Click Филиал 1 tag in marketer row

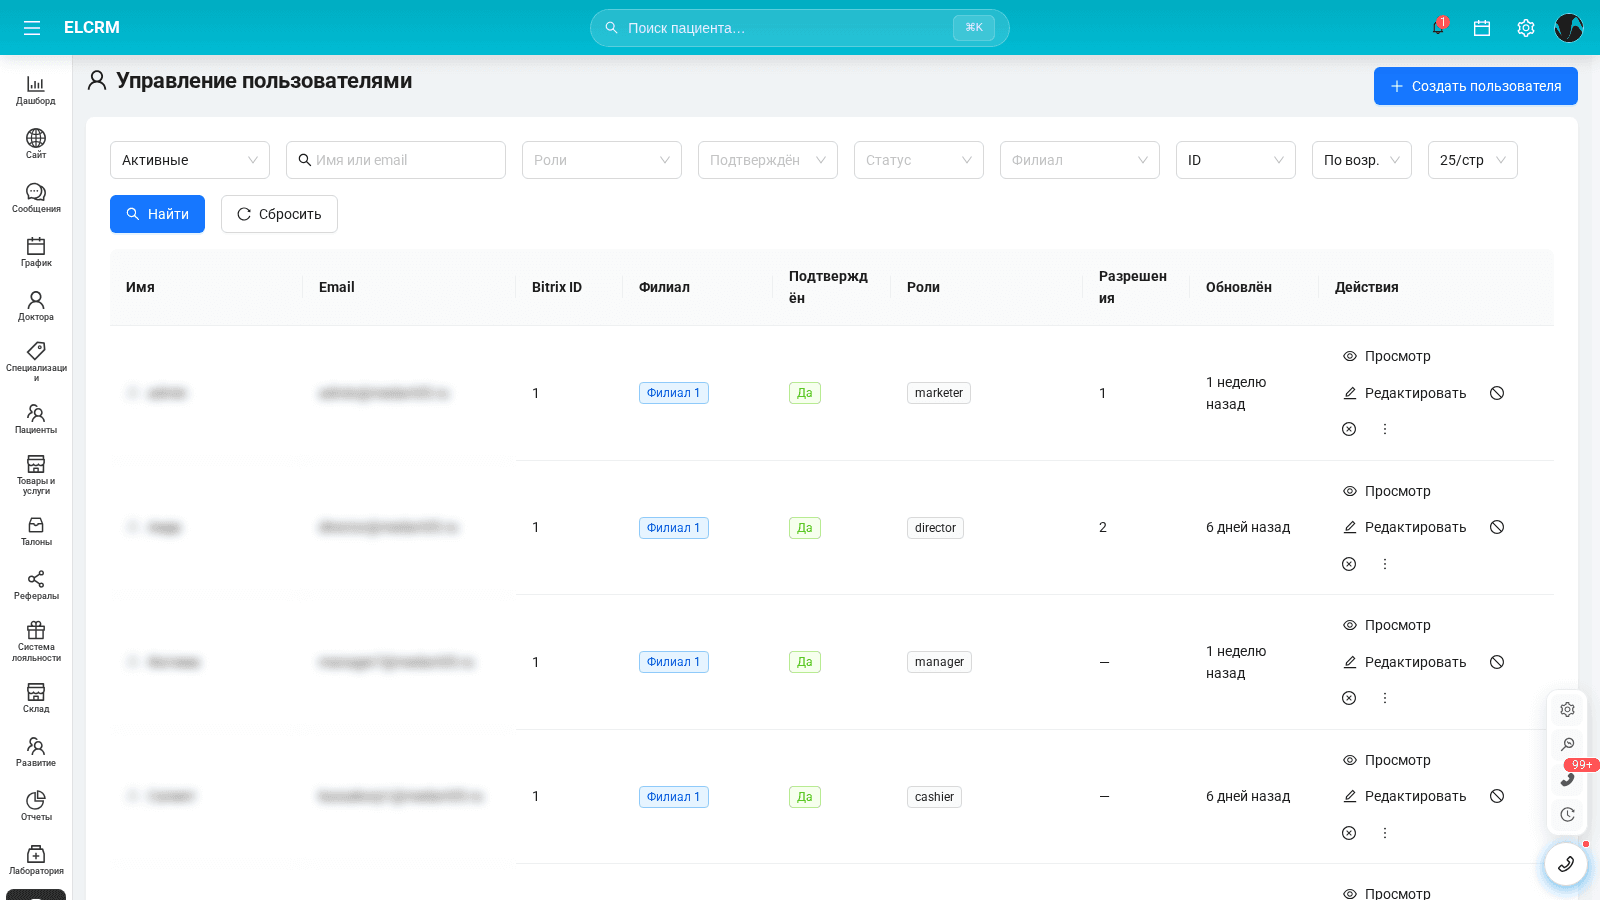click(674, 393)
